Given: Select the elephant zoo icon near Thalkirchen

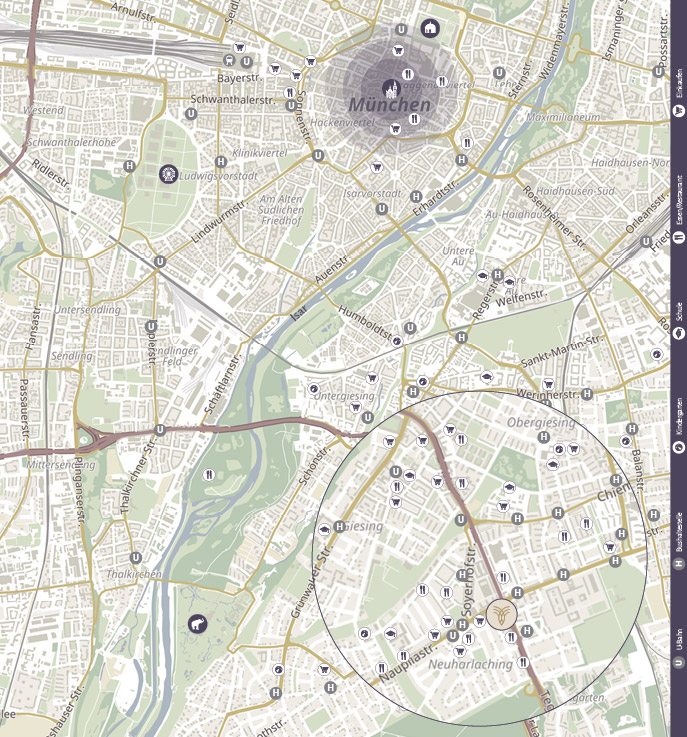Looking at the screenshot, I should pyautogui.click(x=197, y=625).
